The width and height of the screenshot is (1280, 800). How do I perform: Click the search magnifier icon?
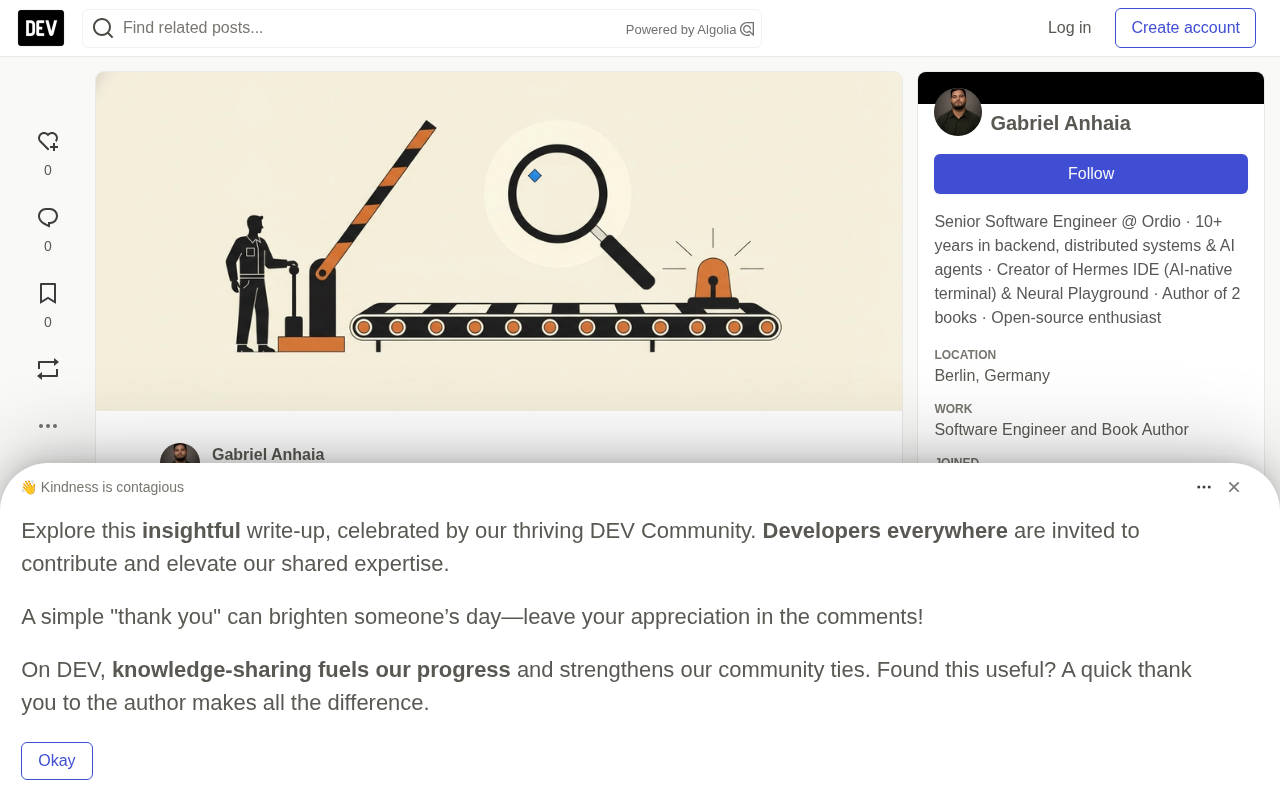point(103,28)
